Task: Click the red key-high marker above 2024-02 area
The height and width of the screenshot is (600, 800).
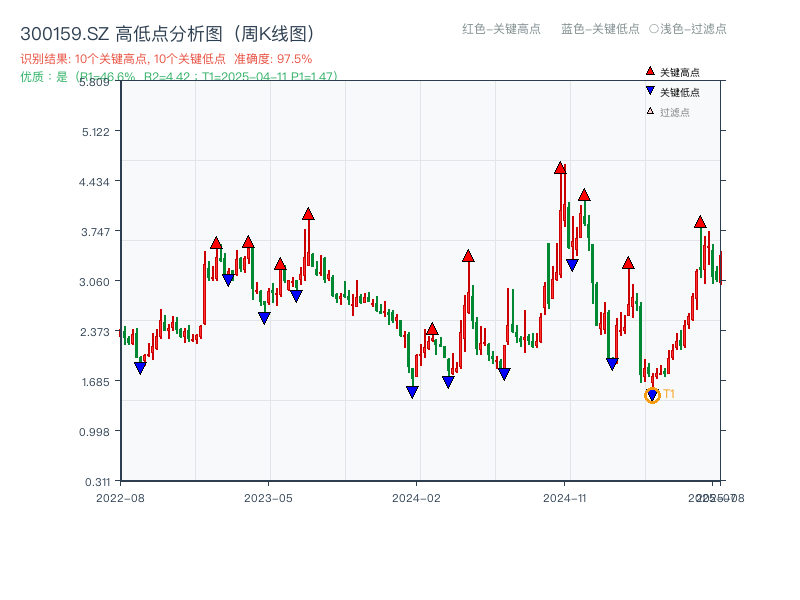Action: coord(430,328)
